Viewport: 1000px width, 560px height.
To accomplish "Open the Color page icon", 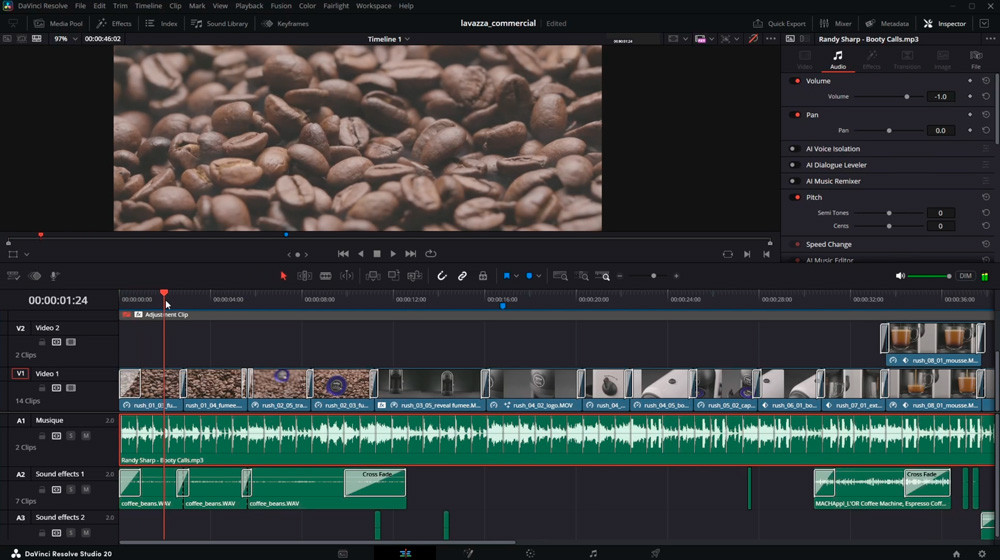I will 530,554.
